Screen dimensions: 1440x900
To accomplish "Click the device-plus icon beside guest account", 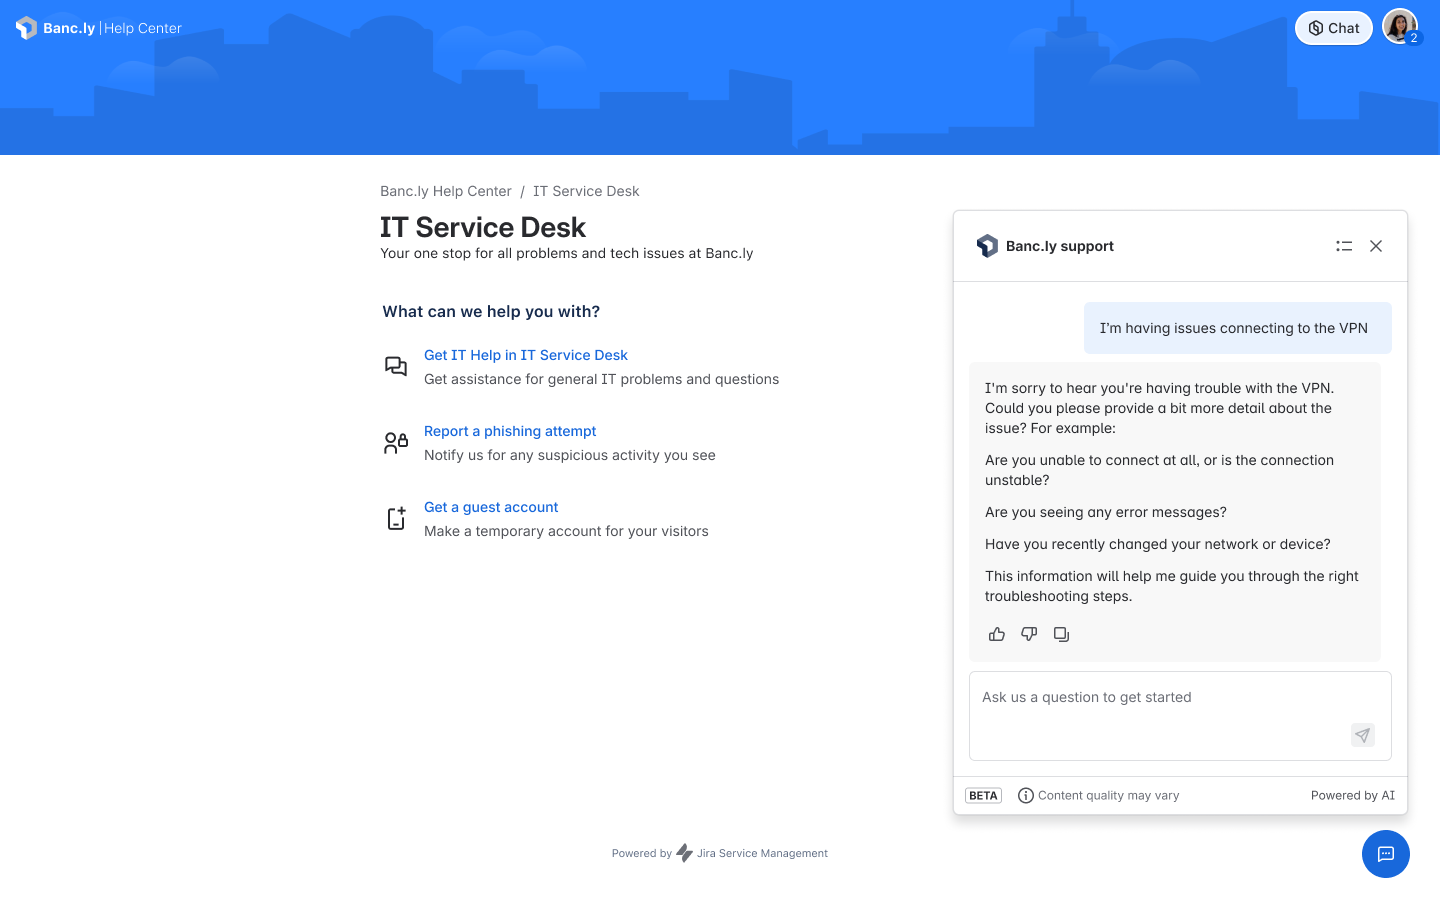I will (x=396, y=518).
